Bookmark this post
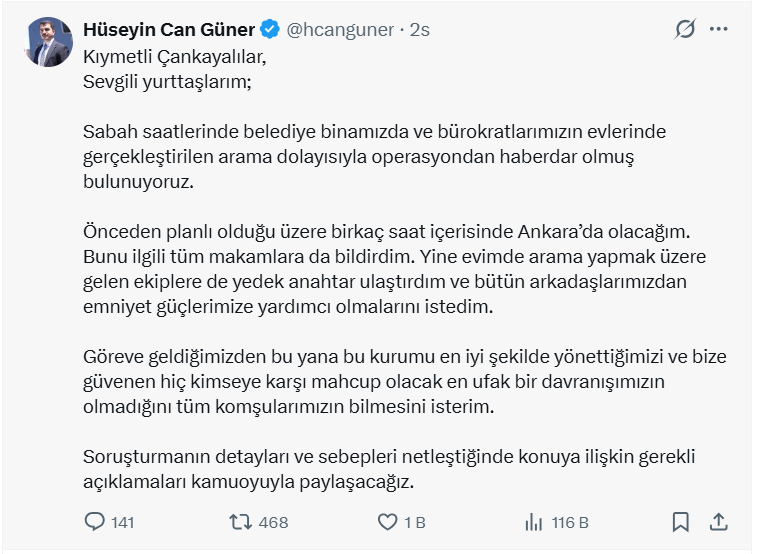The image size is (765, 554). (681, 522)
